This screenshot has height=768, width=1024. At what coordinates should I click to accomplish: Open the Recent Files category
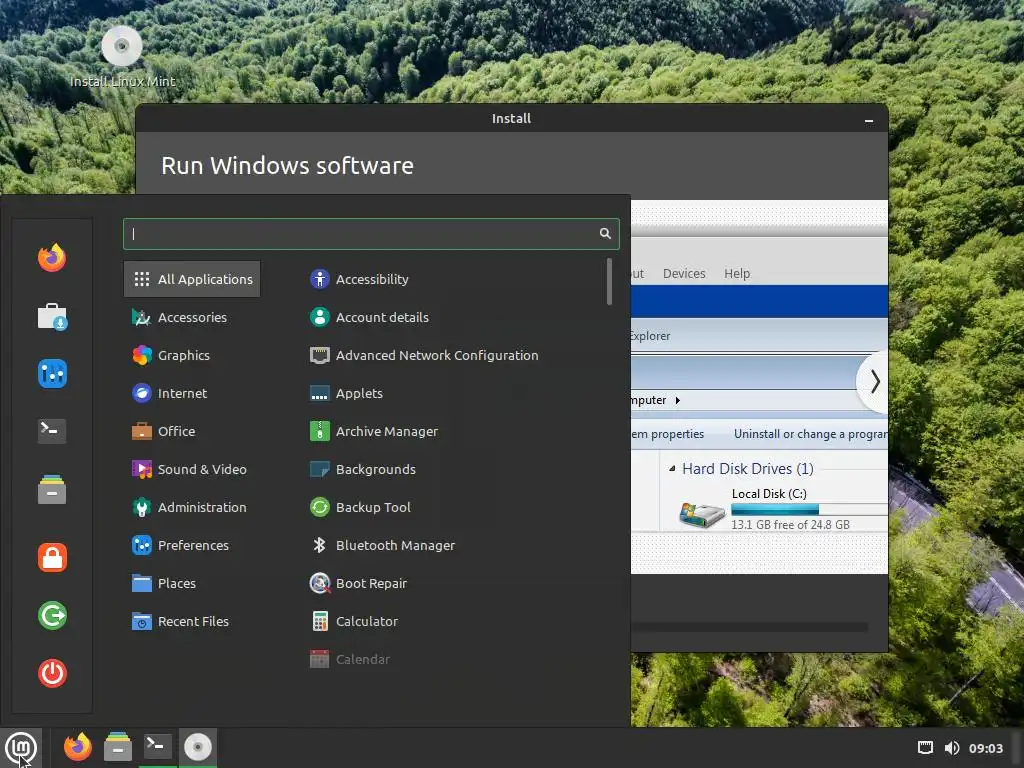click(x=192, y=621)
